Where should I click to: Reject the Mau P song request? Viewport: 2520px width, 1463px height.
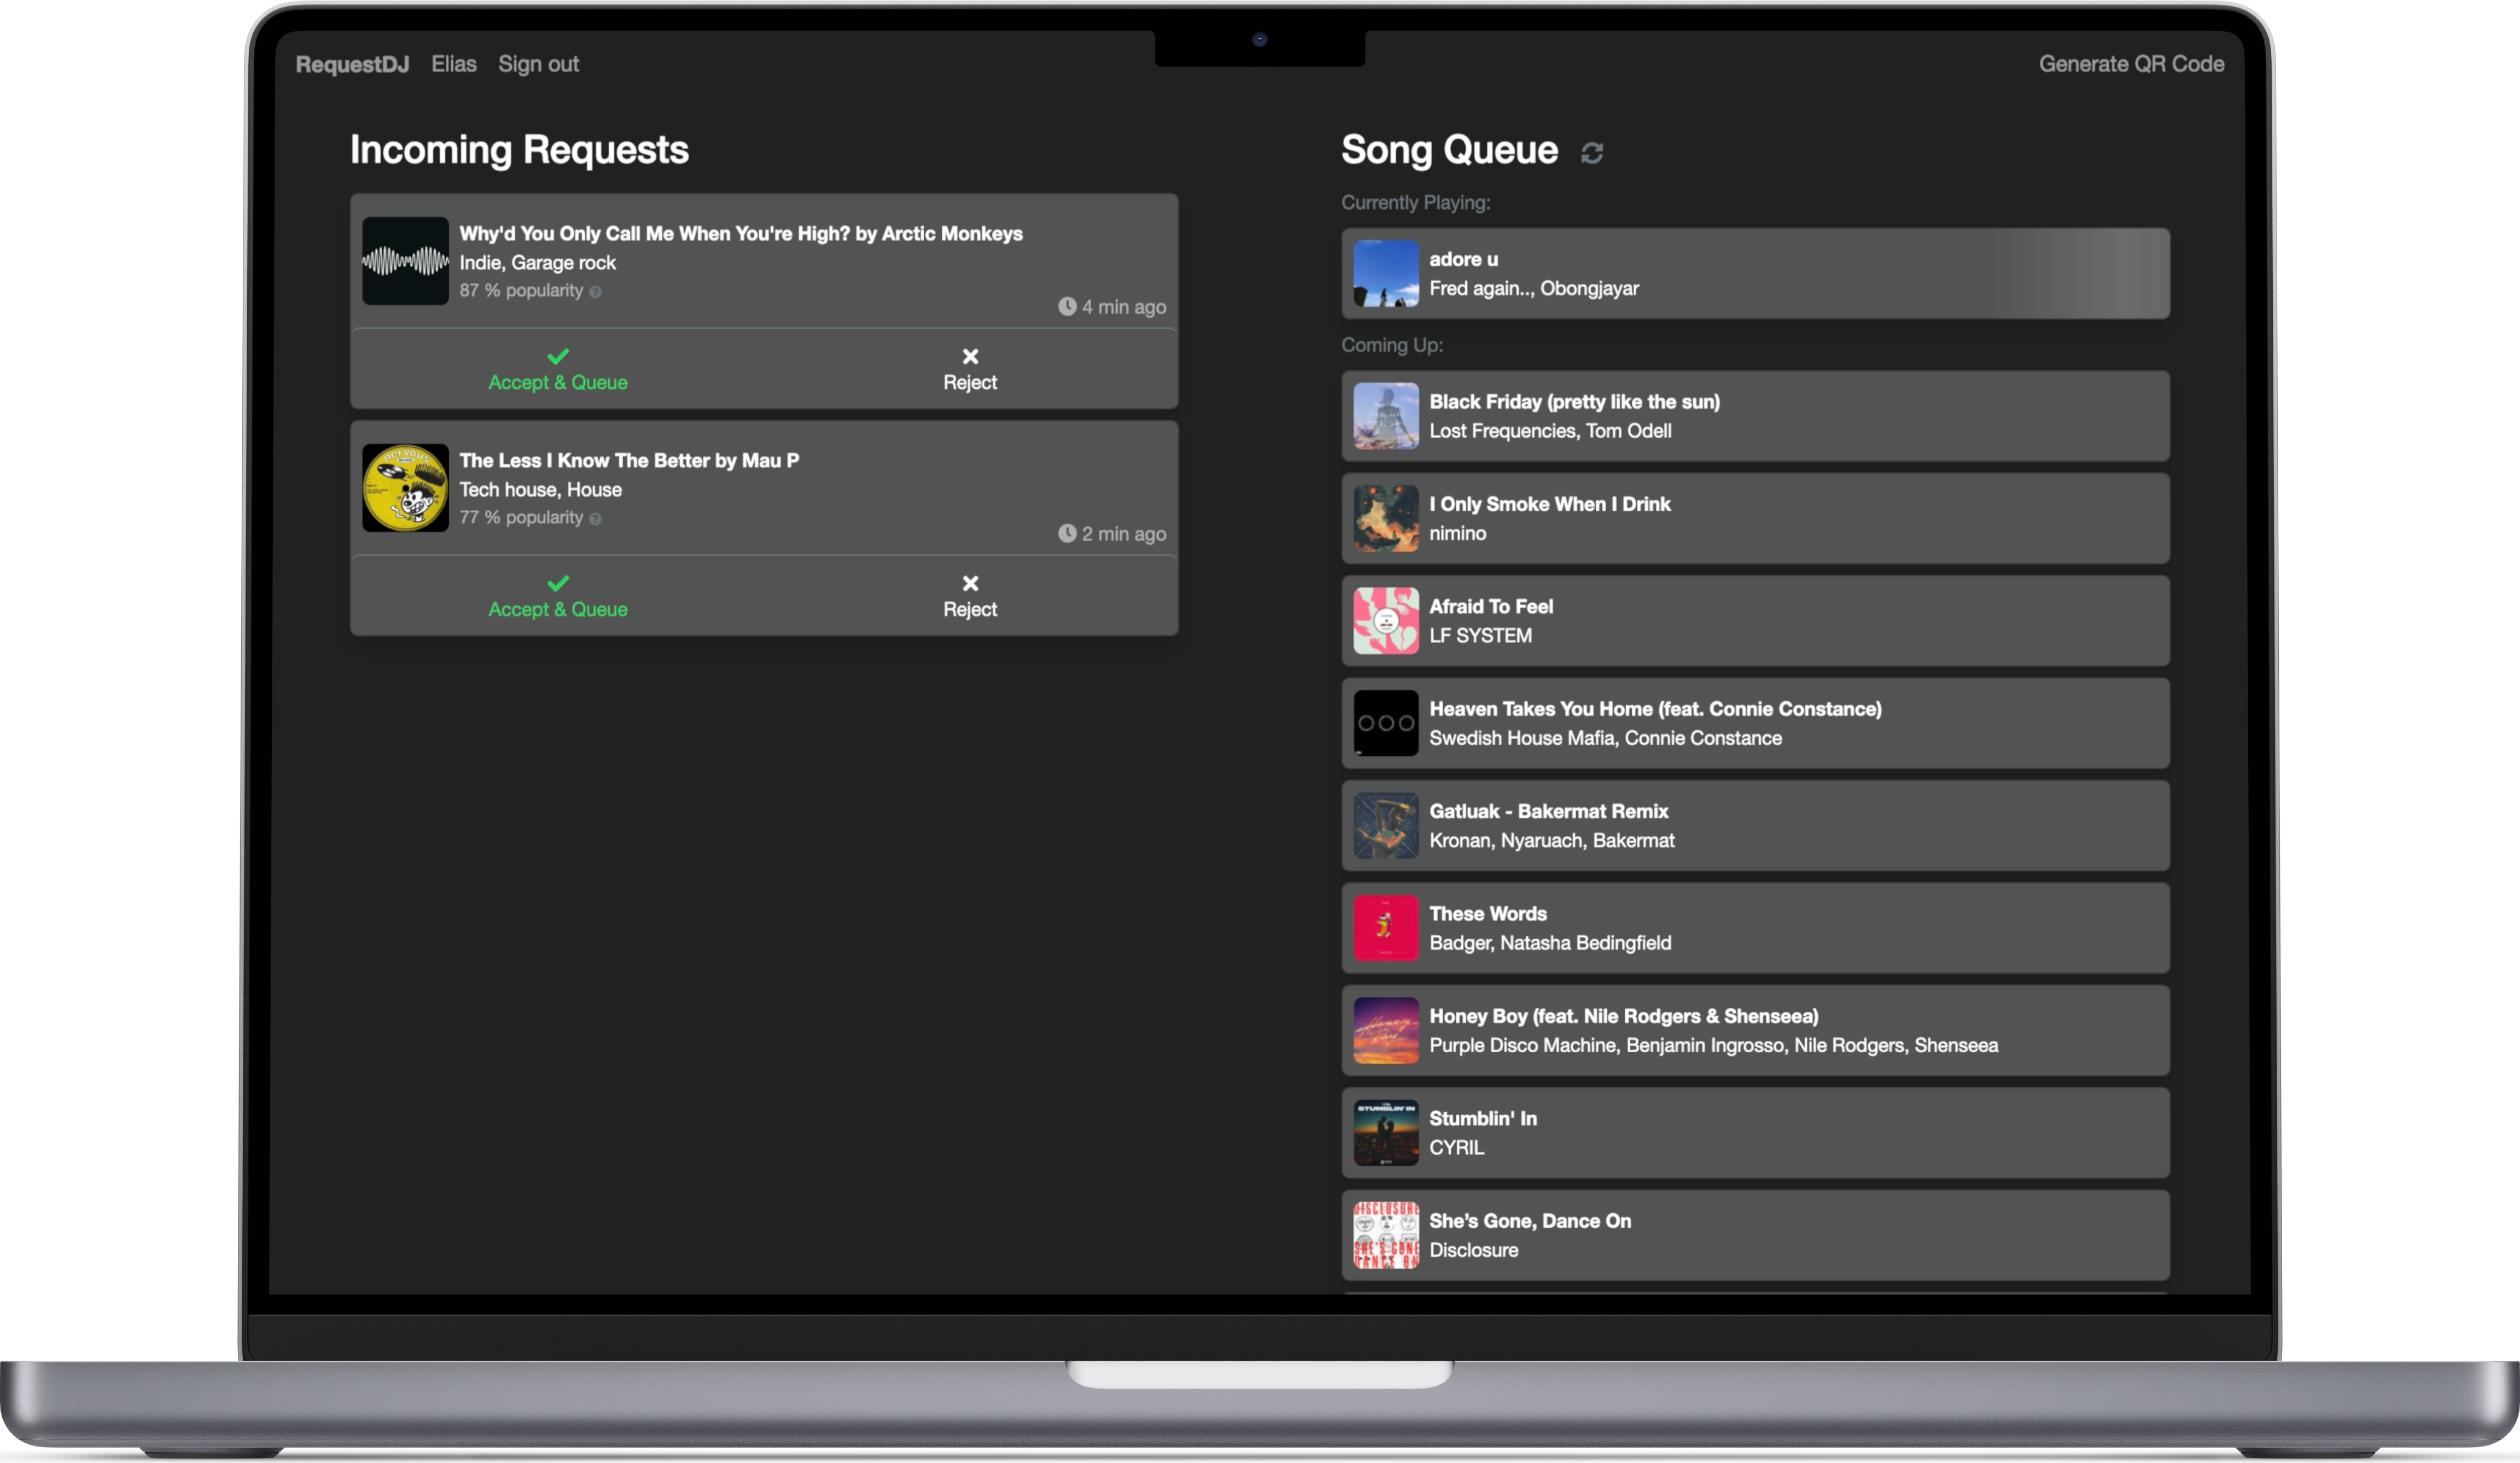pyautogui.click(x=970, y=596)
